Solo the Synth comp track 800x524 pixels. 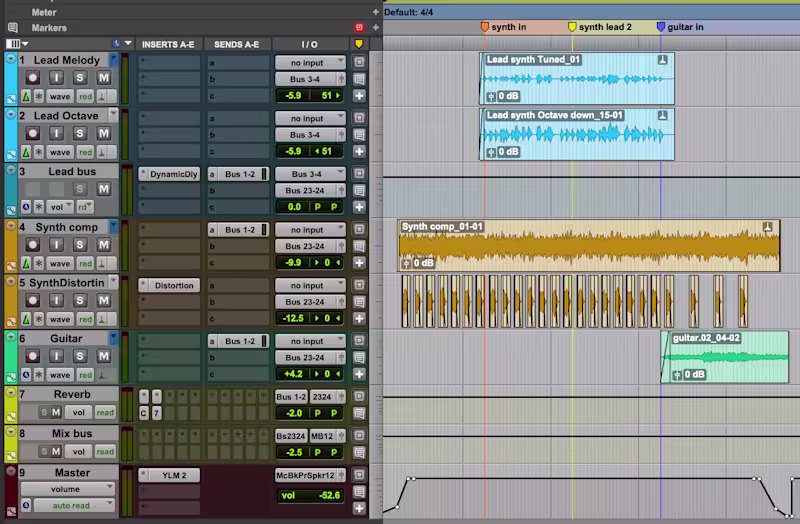[x=80, y=245]
